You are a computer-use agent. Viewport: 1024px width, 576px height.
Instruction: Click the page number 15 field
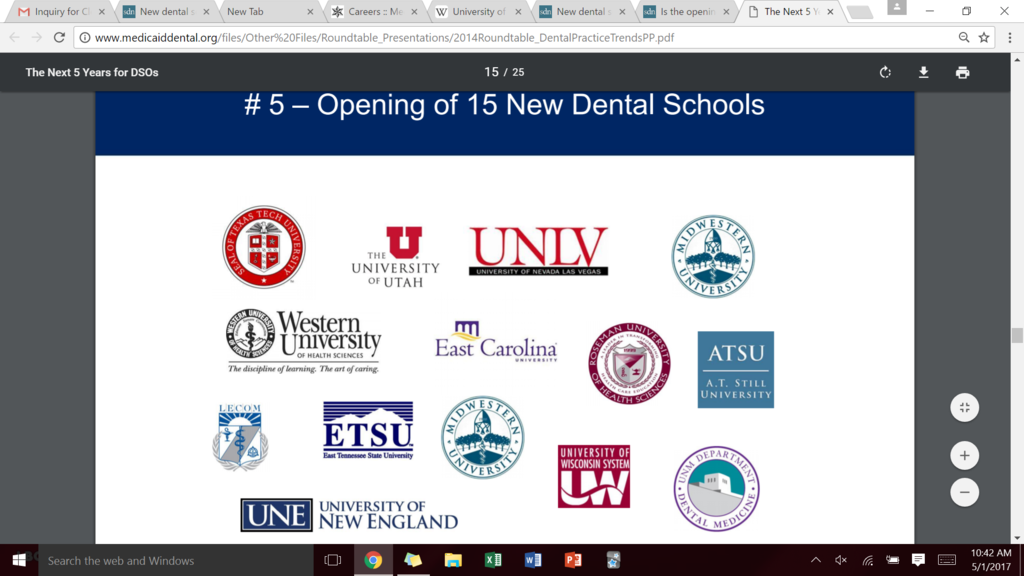coord(492,72)
